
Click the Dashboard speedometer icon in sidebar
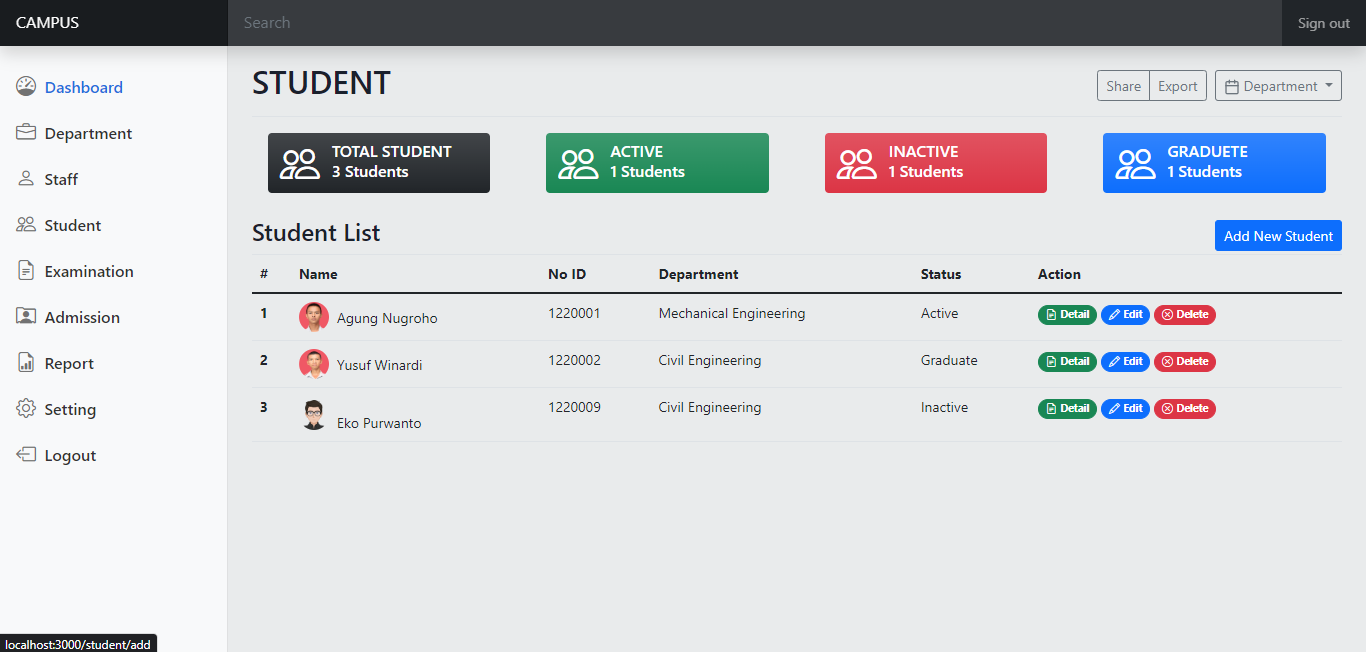pyautogui.click(x=26, y=87)
